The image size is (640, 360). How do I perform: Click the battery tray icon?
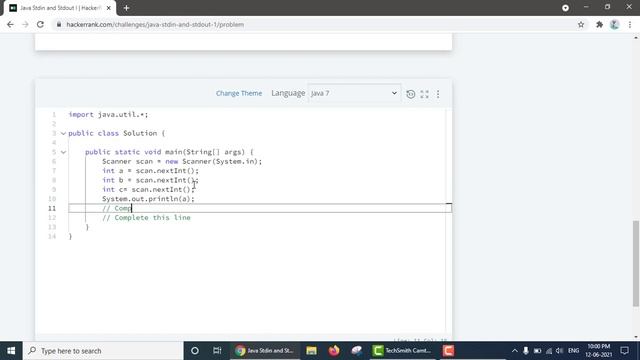click(537, 351)
